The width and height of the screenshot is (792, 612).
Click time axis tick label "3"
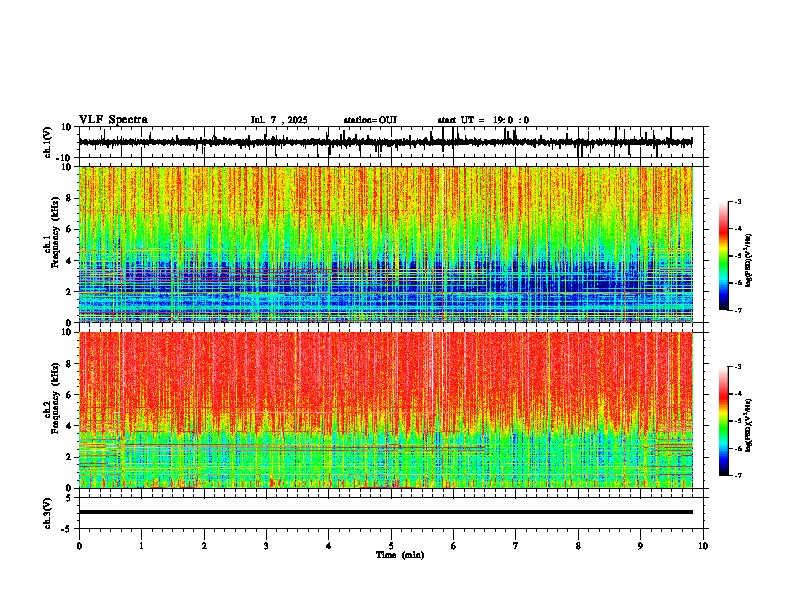point(266,546)
